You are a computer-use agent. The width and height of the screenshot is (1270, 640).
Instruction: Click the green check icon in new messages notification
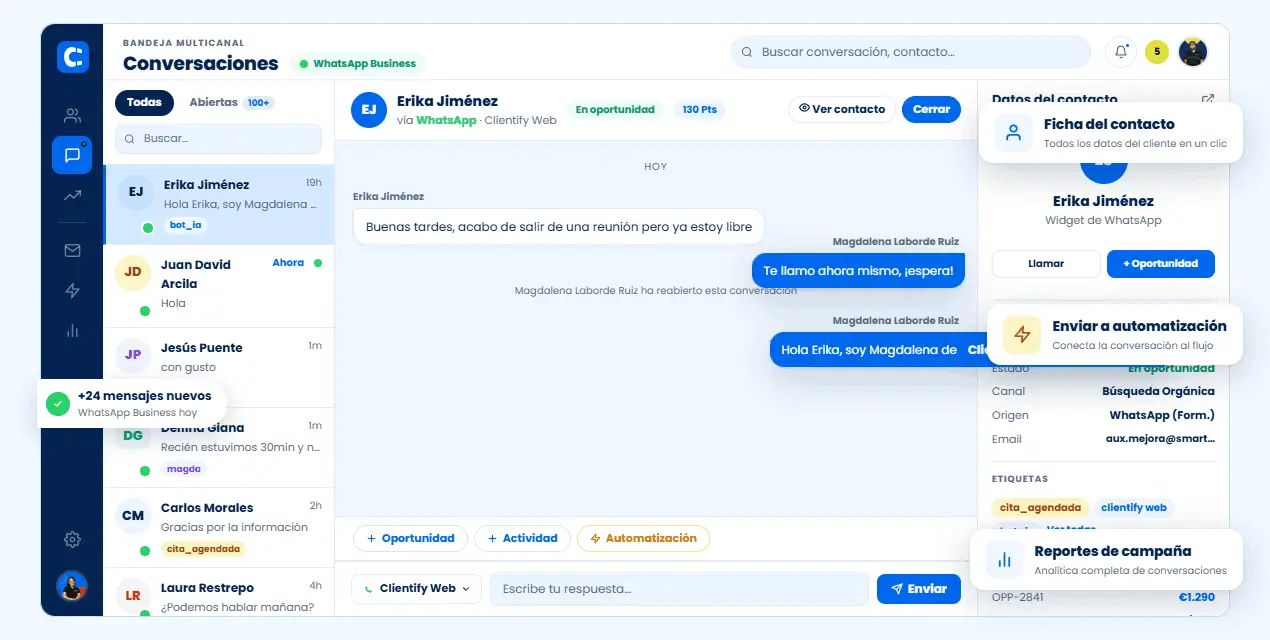pyautogui.click(x=58, y=404)
